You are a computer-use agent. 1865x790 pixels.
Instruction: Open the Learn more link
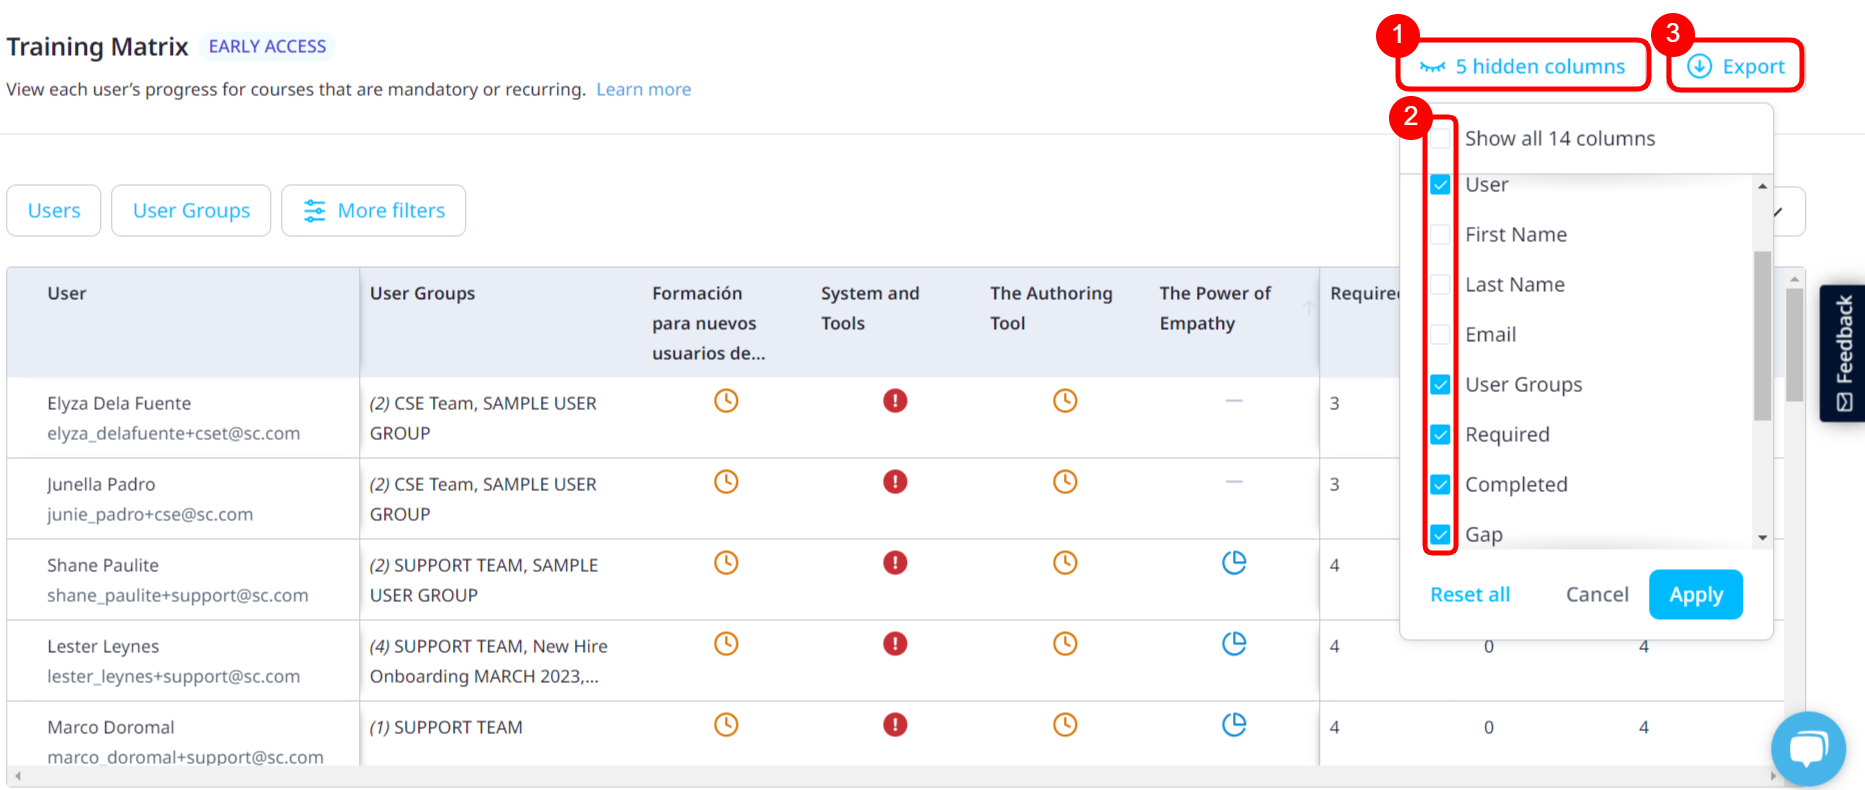tap(643, 90)
